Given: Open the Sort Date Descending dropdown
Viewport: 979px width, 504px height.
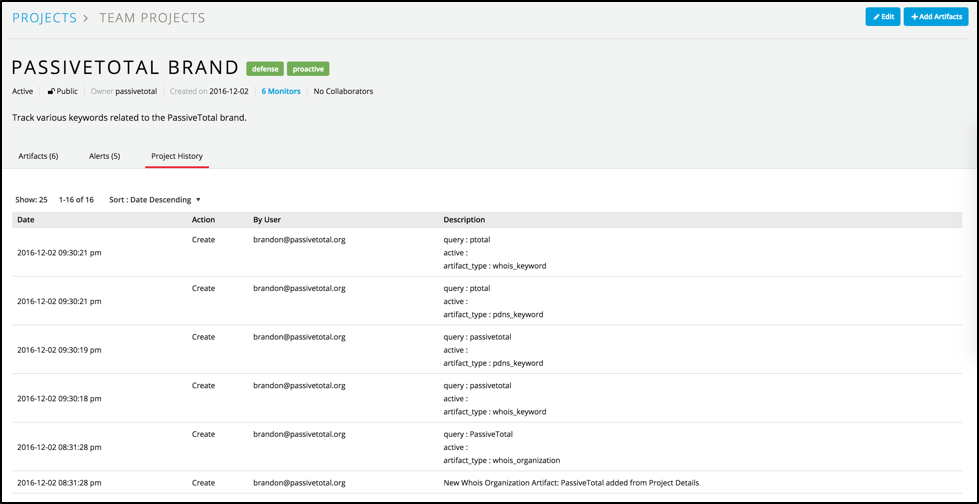Looking at the screenshot, I should [x=155, y=200].
